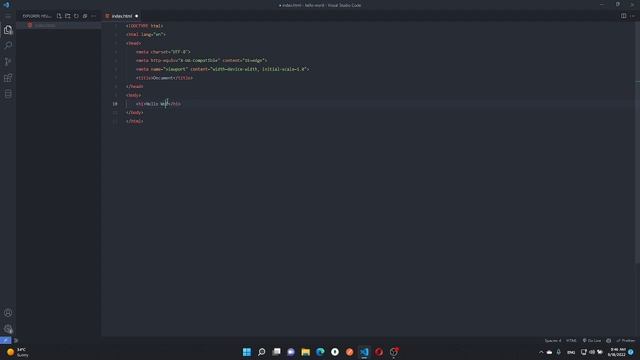
Task: Click Refresh Explorer icon
Action: [76, 16]
